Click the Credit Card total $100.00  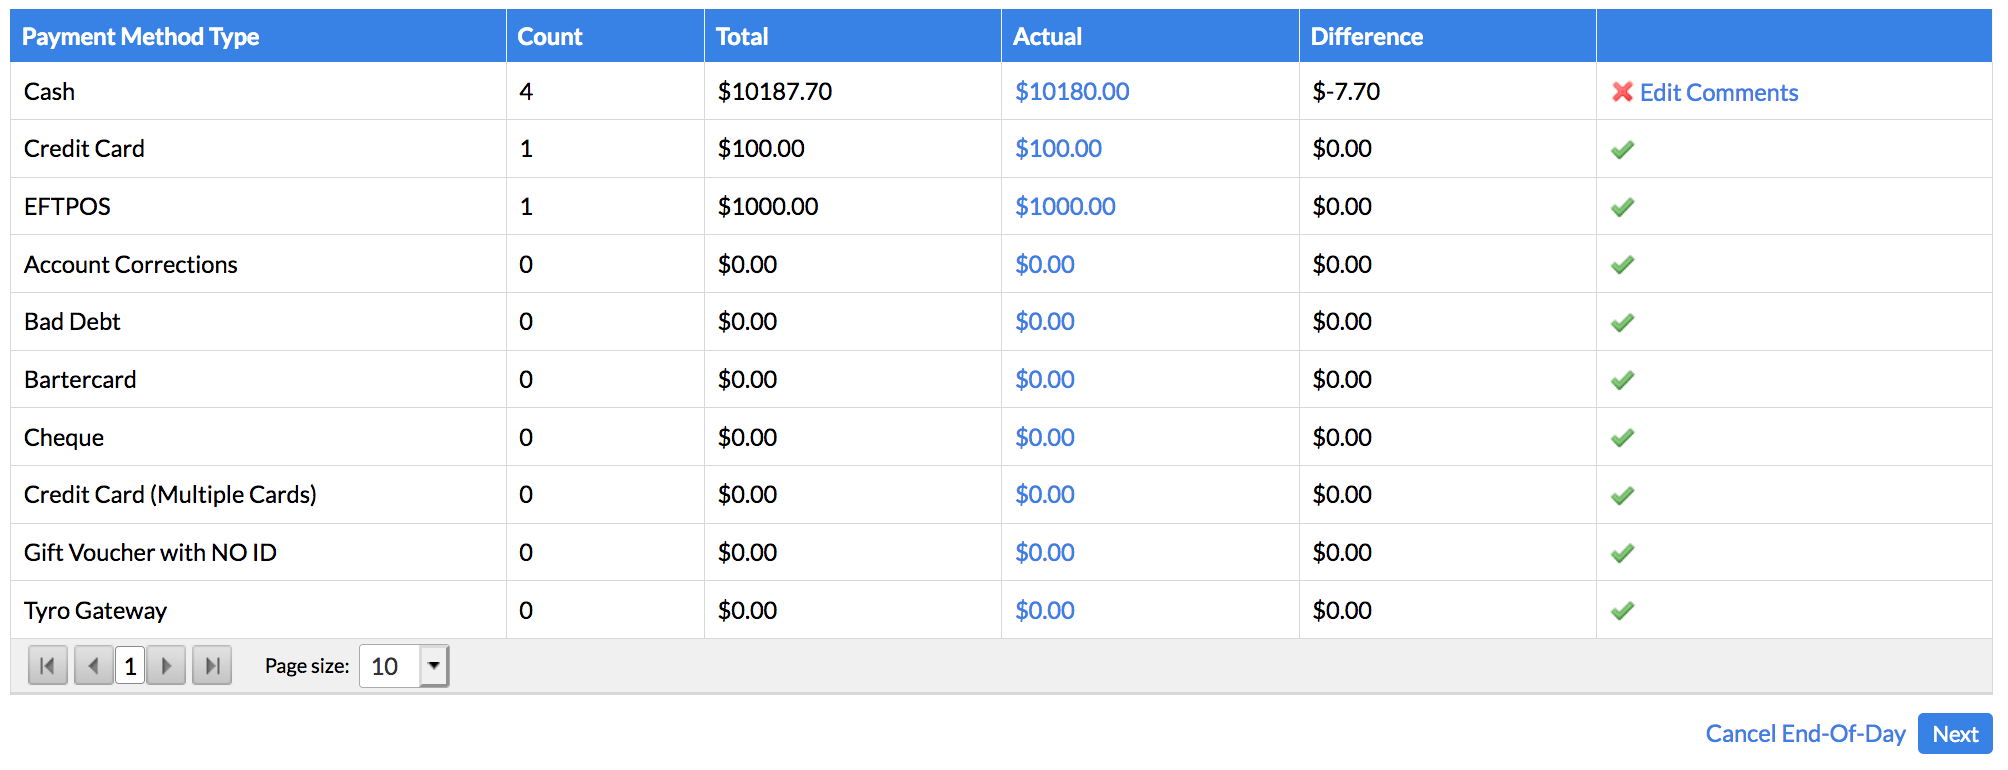point(761,149)
